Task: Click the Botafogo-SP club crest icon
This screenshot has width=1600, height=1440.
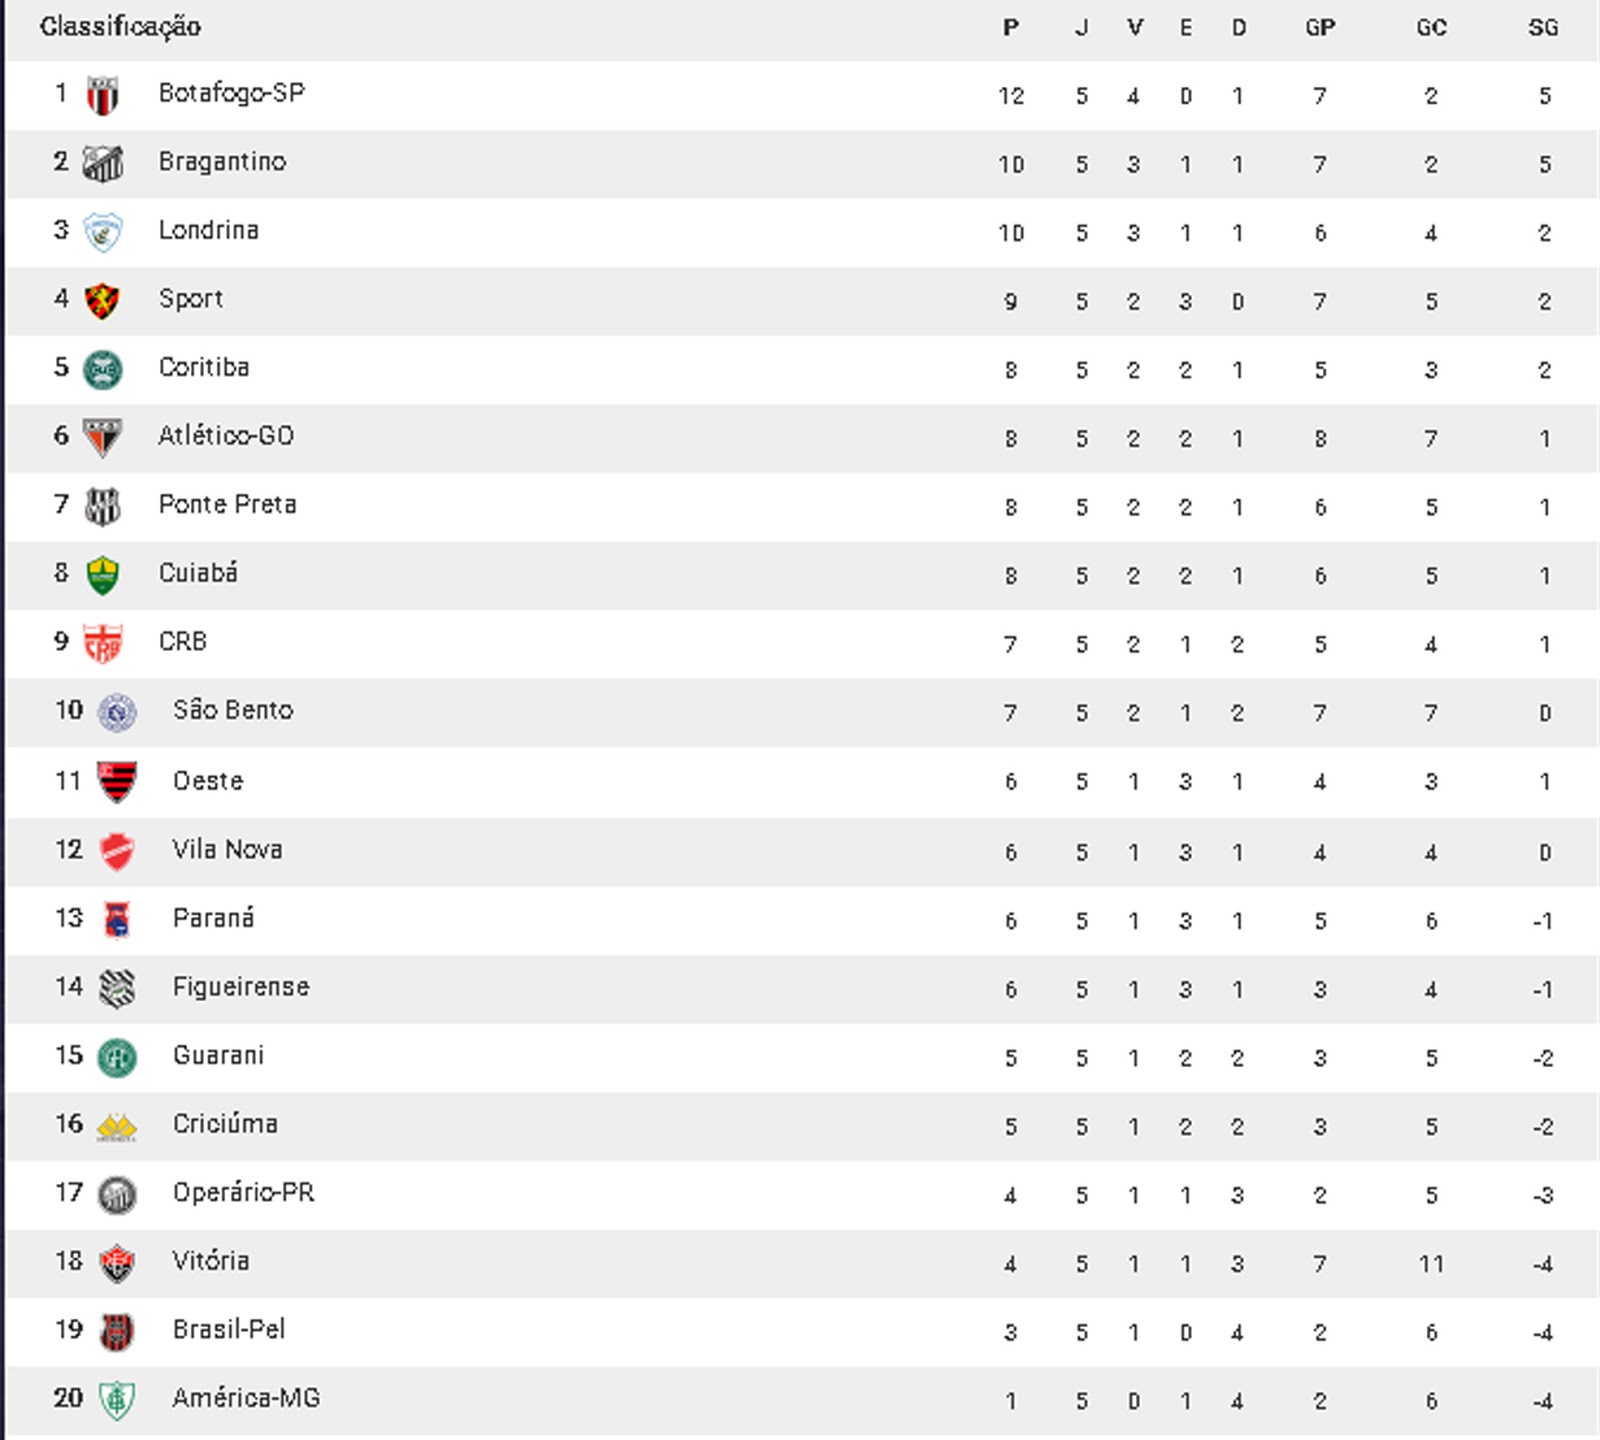Action: [102, 96]
